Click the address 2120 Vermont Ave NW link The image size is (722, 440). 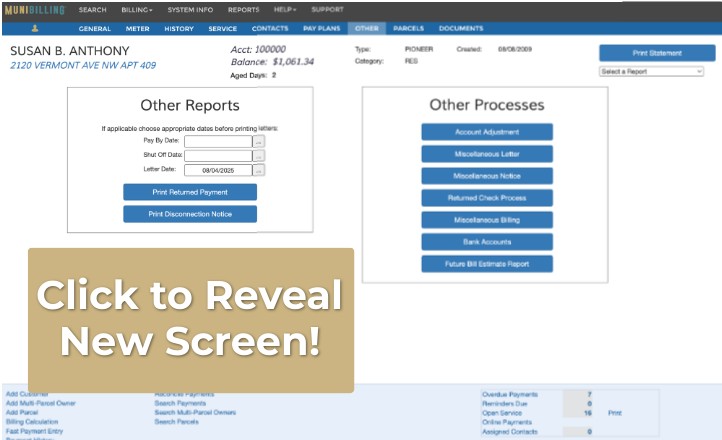pos(83,65)
